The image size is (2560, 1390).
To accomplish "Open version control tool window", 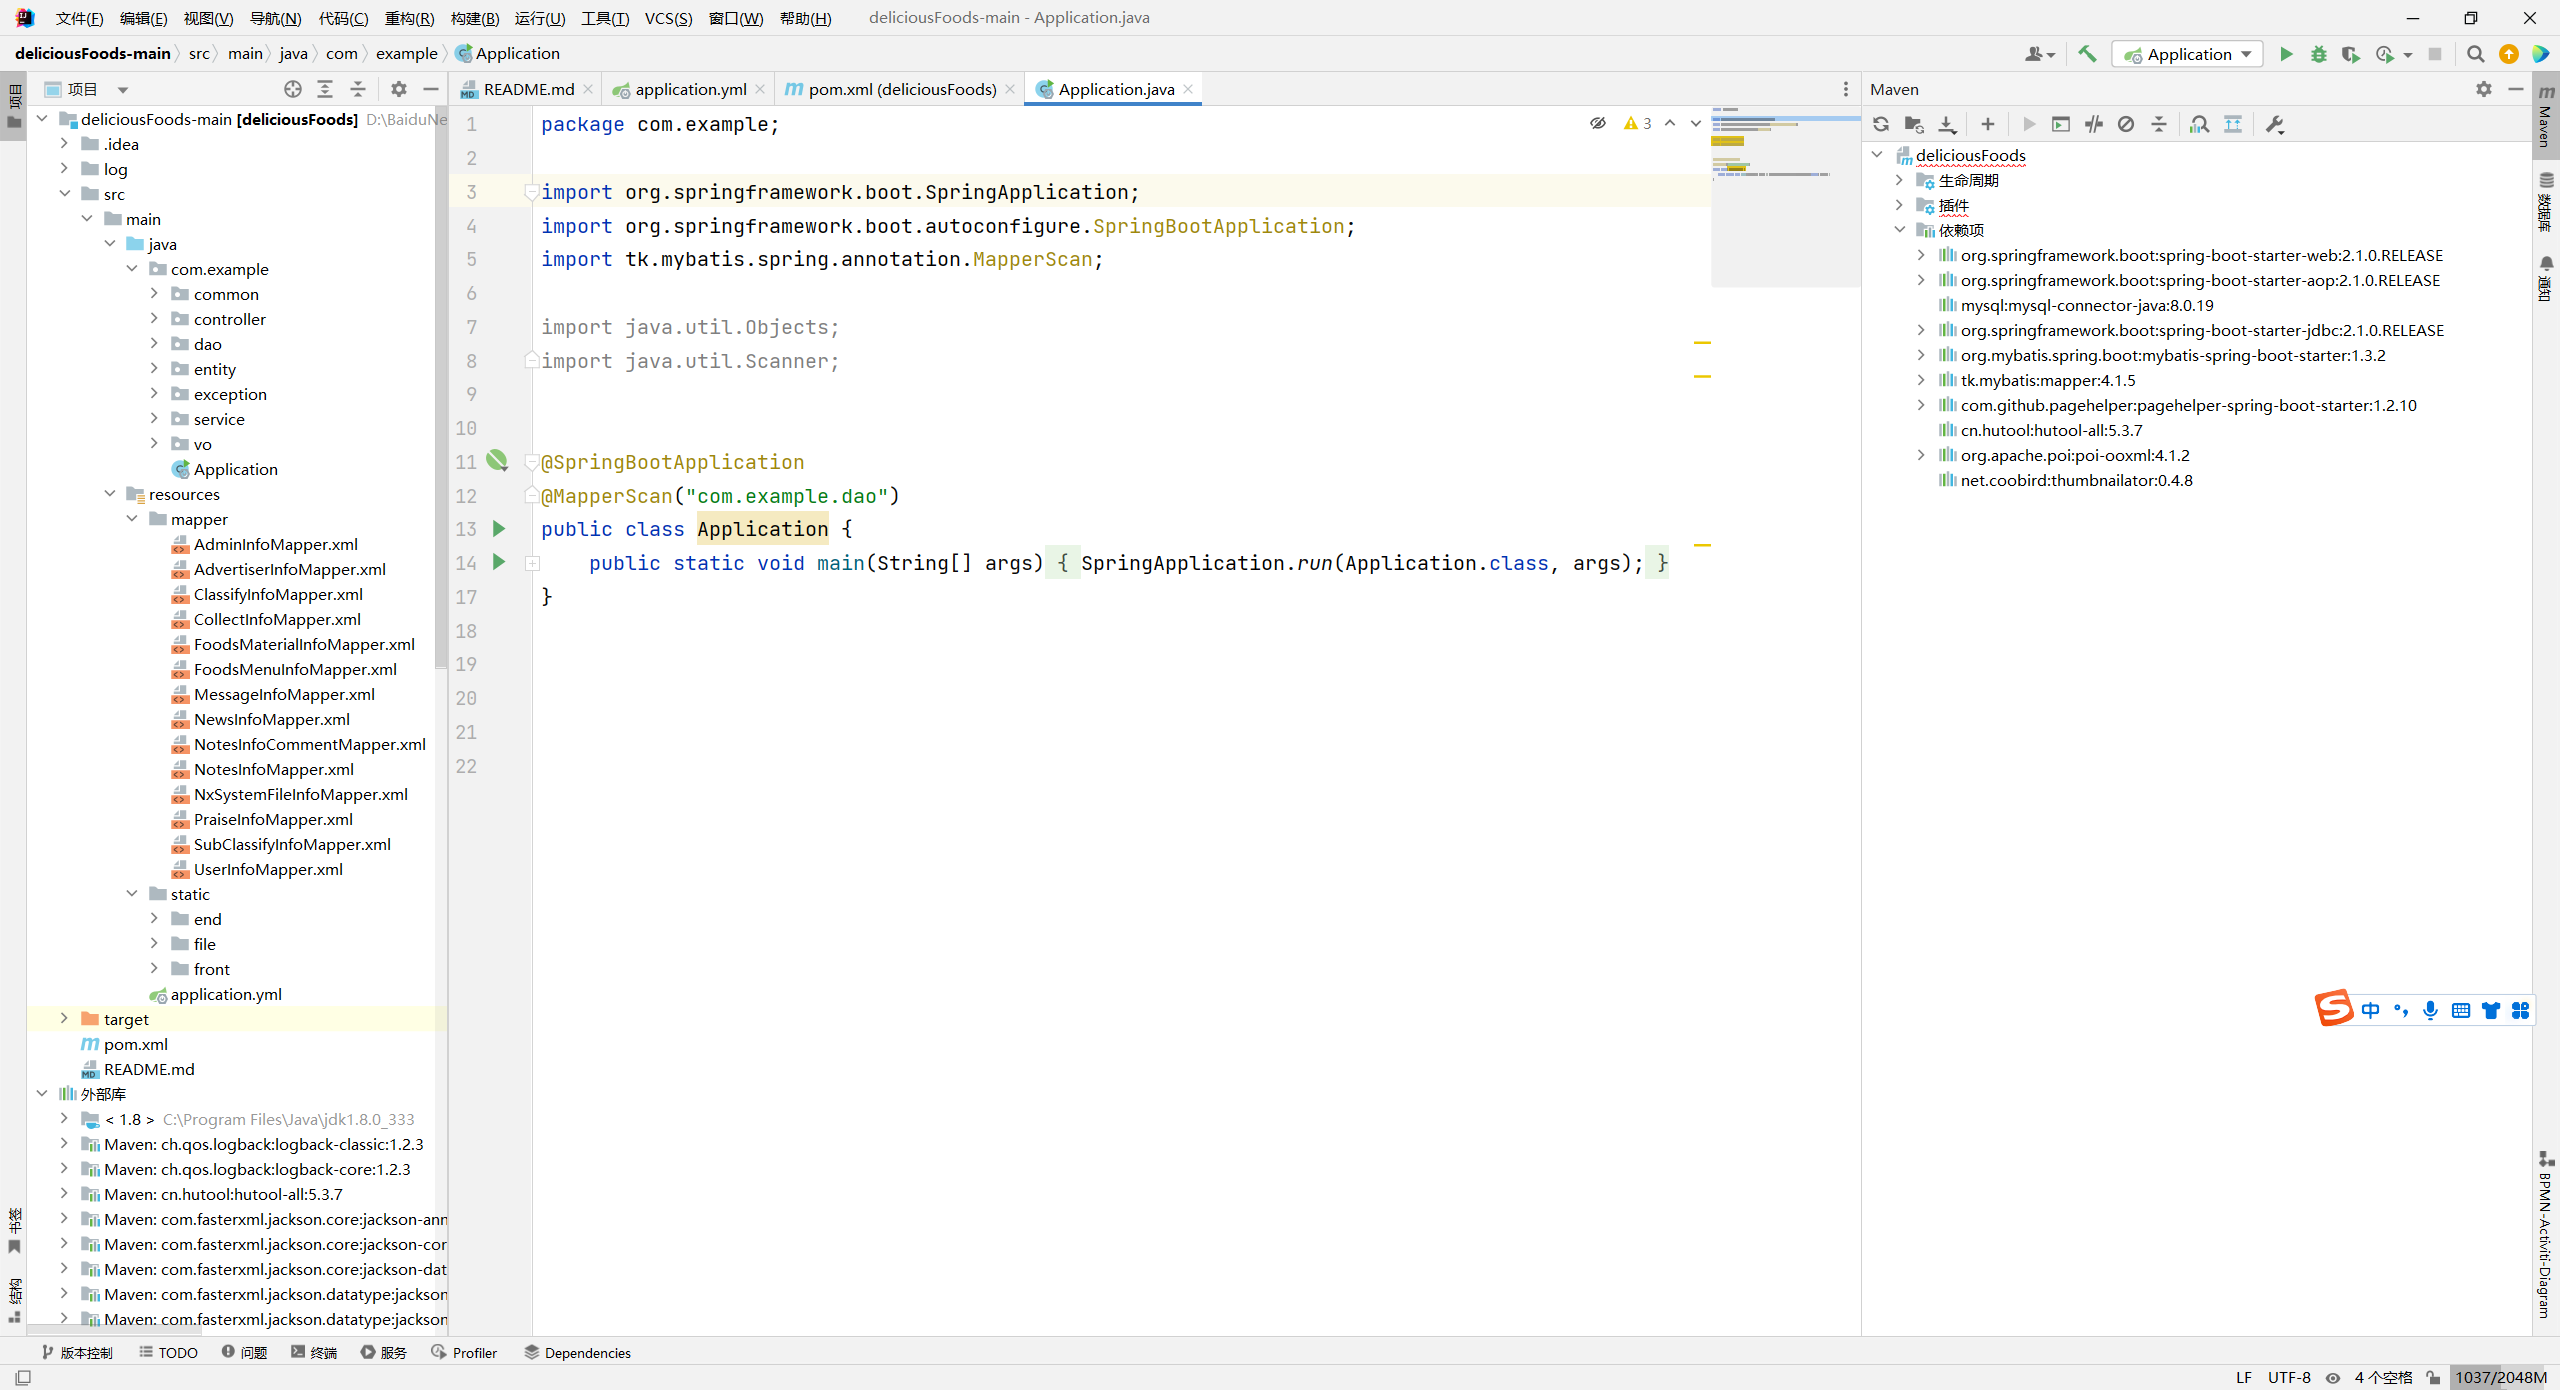I will [x=78, y=1352].
